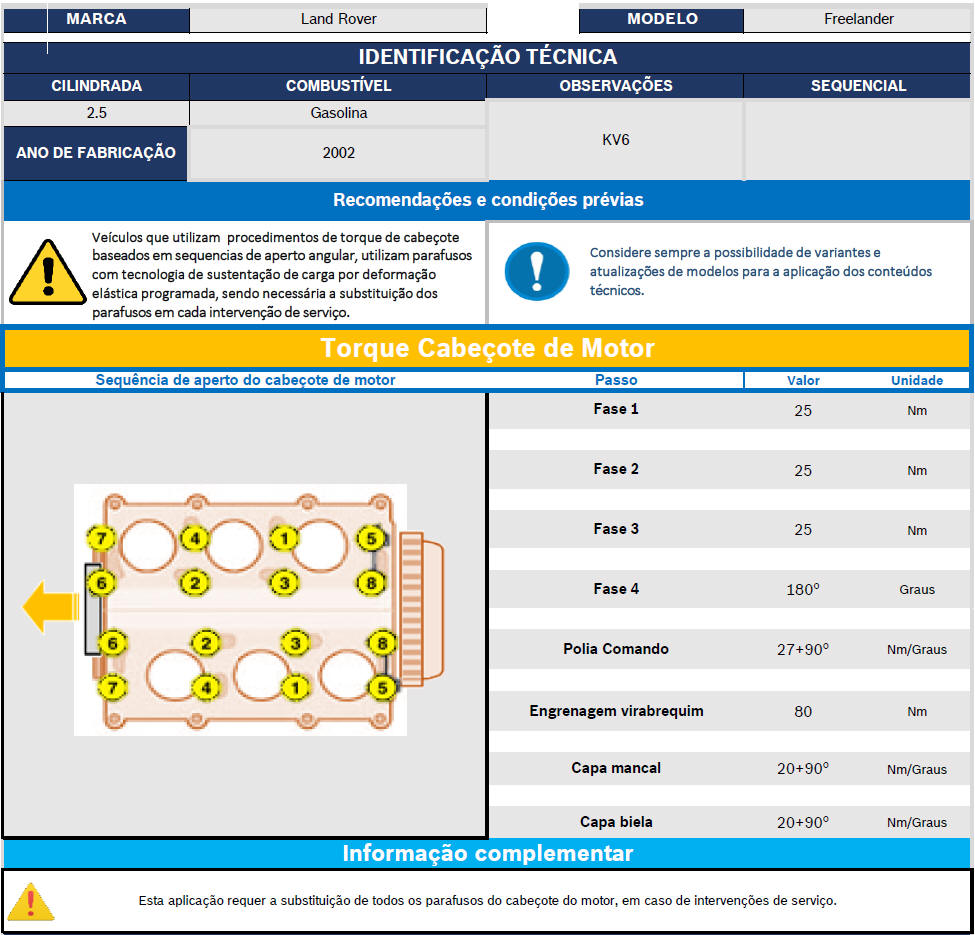Select the Land Rover brand cell
This screenshot has width=975, height=935.
pyautogui.click(x=338, y=19)
